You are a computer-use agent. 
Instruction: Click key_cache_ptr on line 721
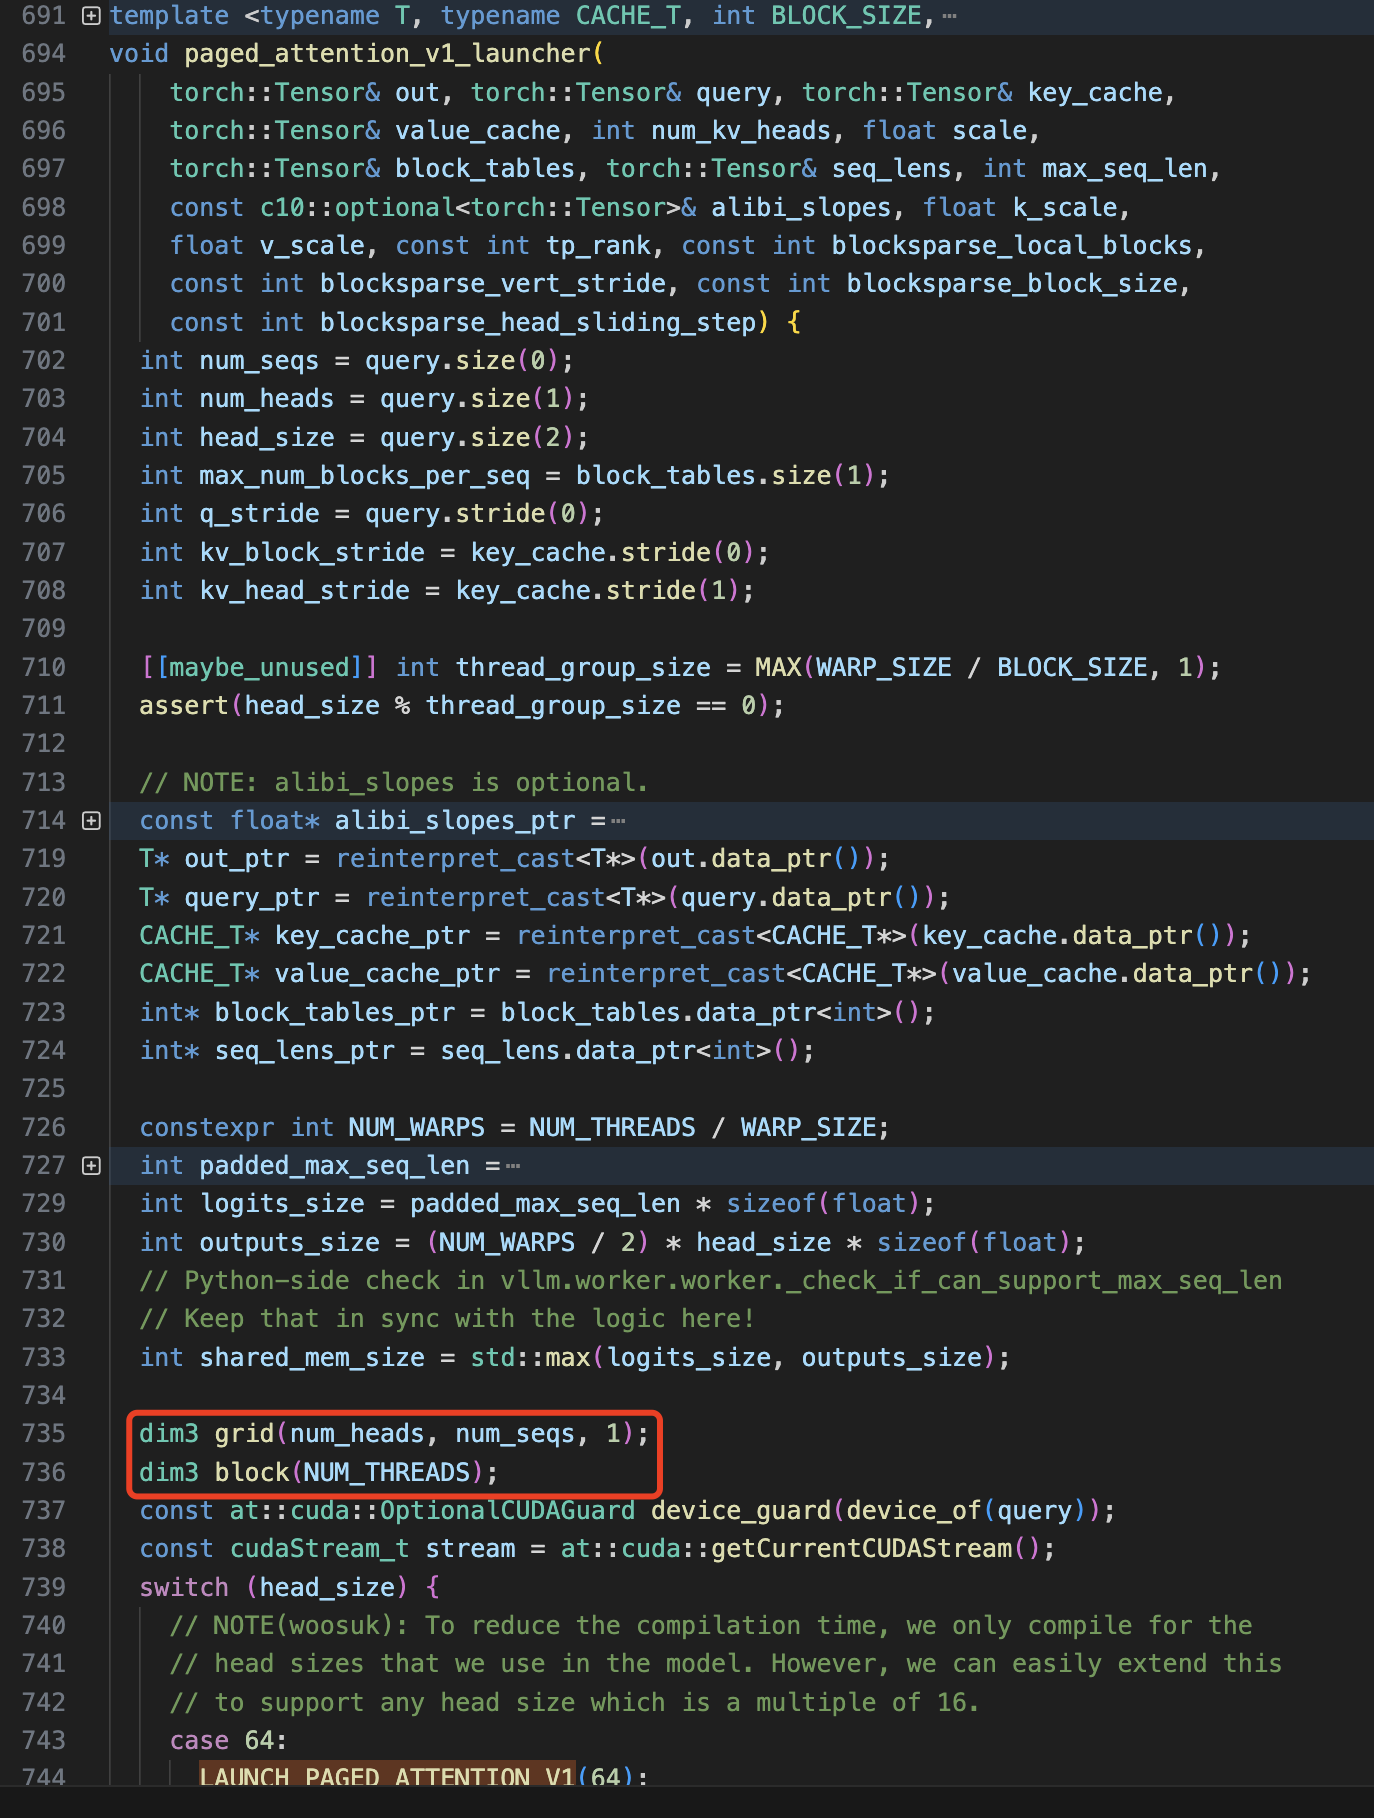coord(372,935)
